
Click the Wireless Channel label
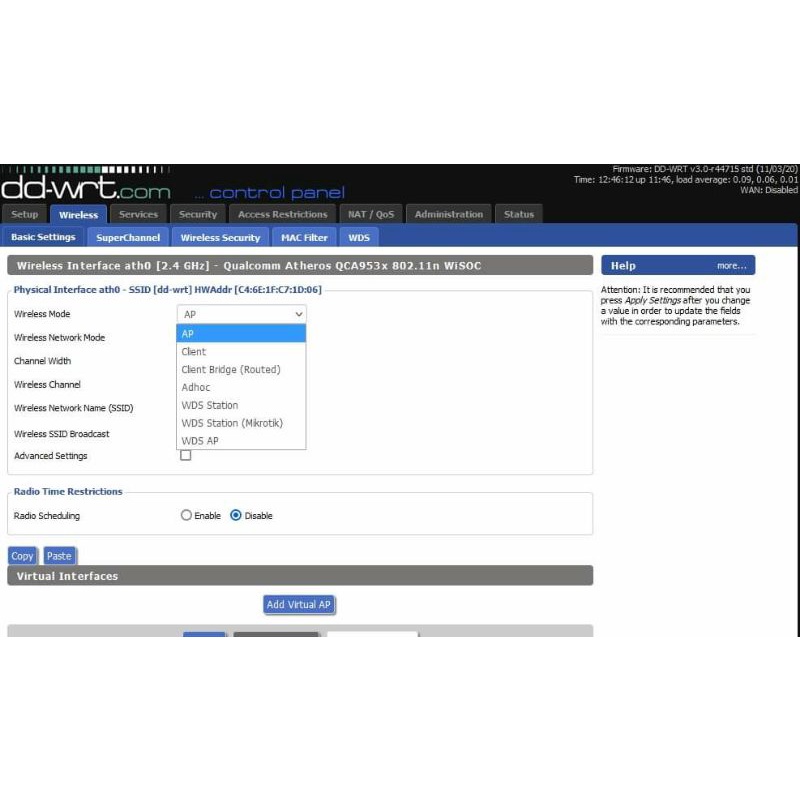pos(47,385)
